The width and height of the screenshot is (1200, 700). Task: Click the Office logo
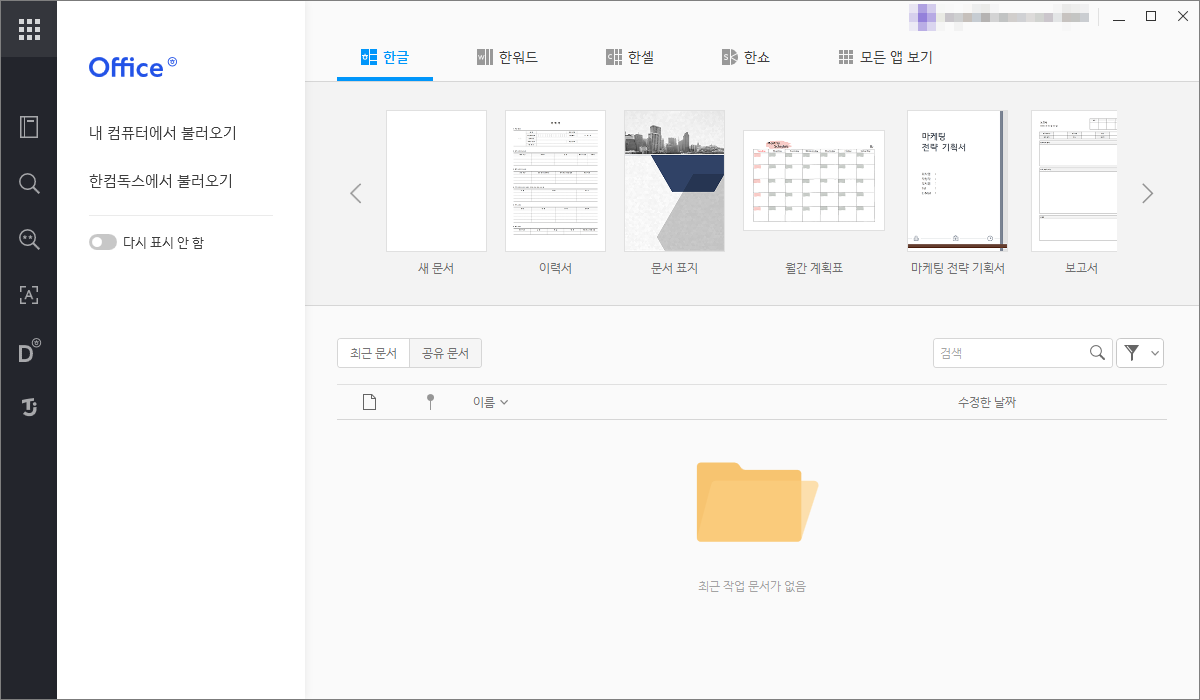click(133, 67)
